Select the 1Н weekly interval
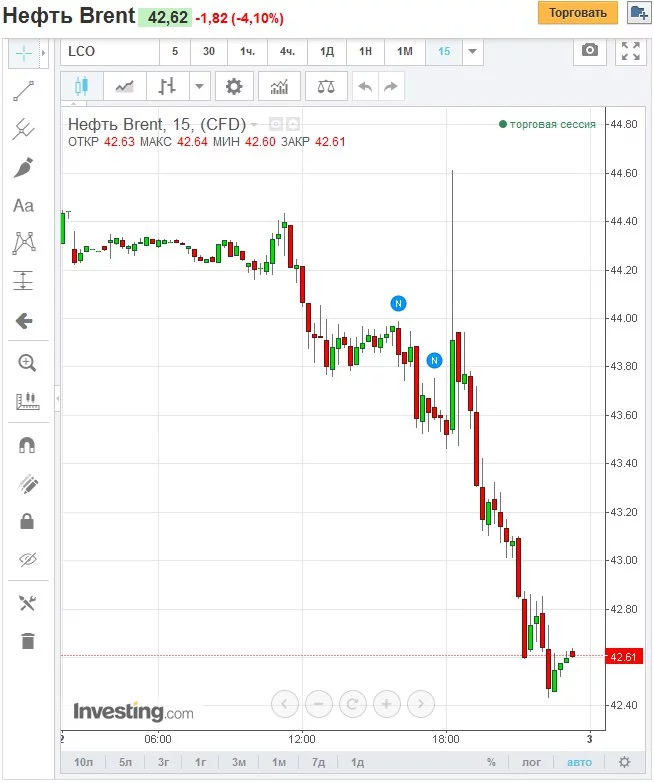 coord(365,52)
